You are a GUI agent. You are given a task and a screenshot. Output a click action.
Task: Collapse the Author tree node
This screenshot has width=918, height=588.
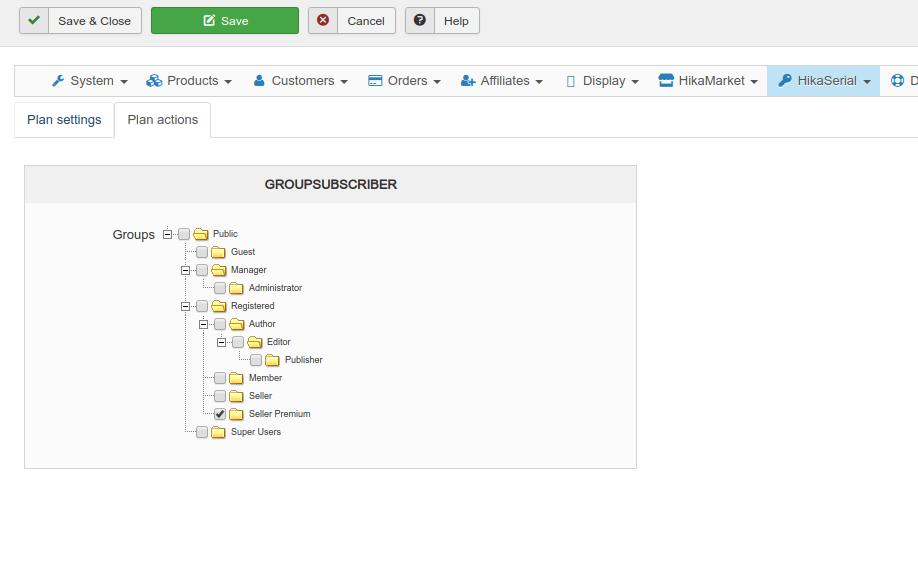click(x=203, y=324)
